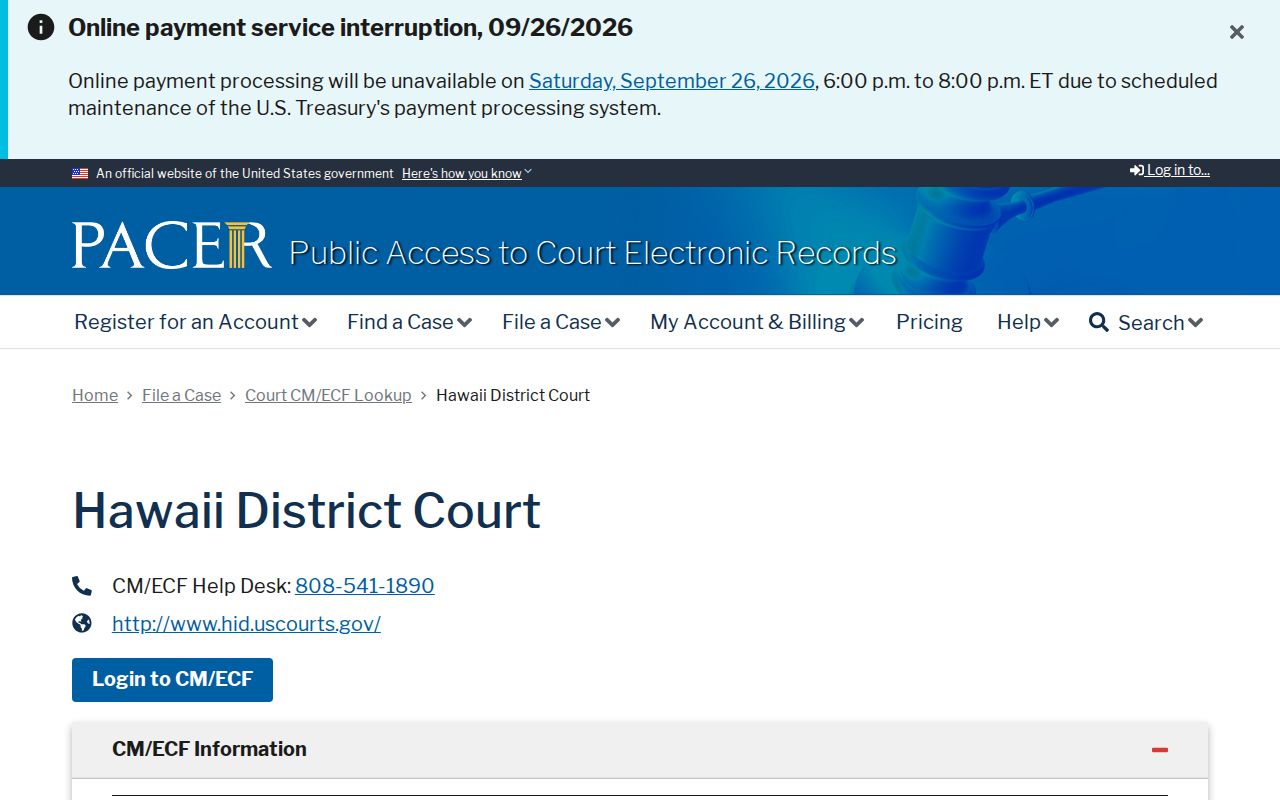Call Help Desk number 808-541-1890

pyautogui.click(x=365, y=586)
